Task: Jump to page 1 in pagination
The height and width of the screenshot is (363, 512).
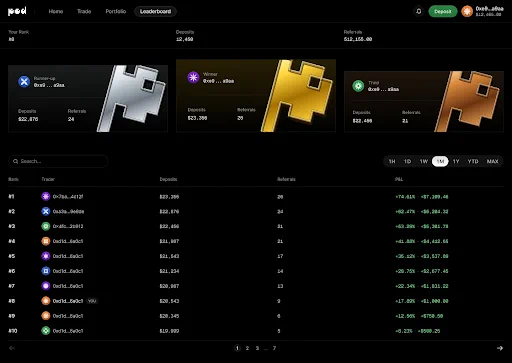Action: click(237, 348)
